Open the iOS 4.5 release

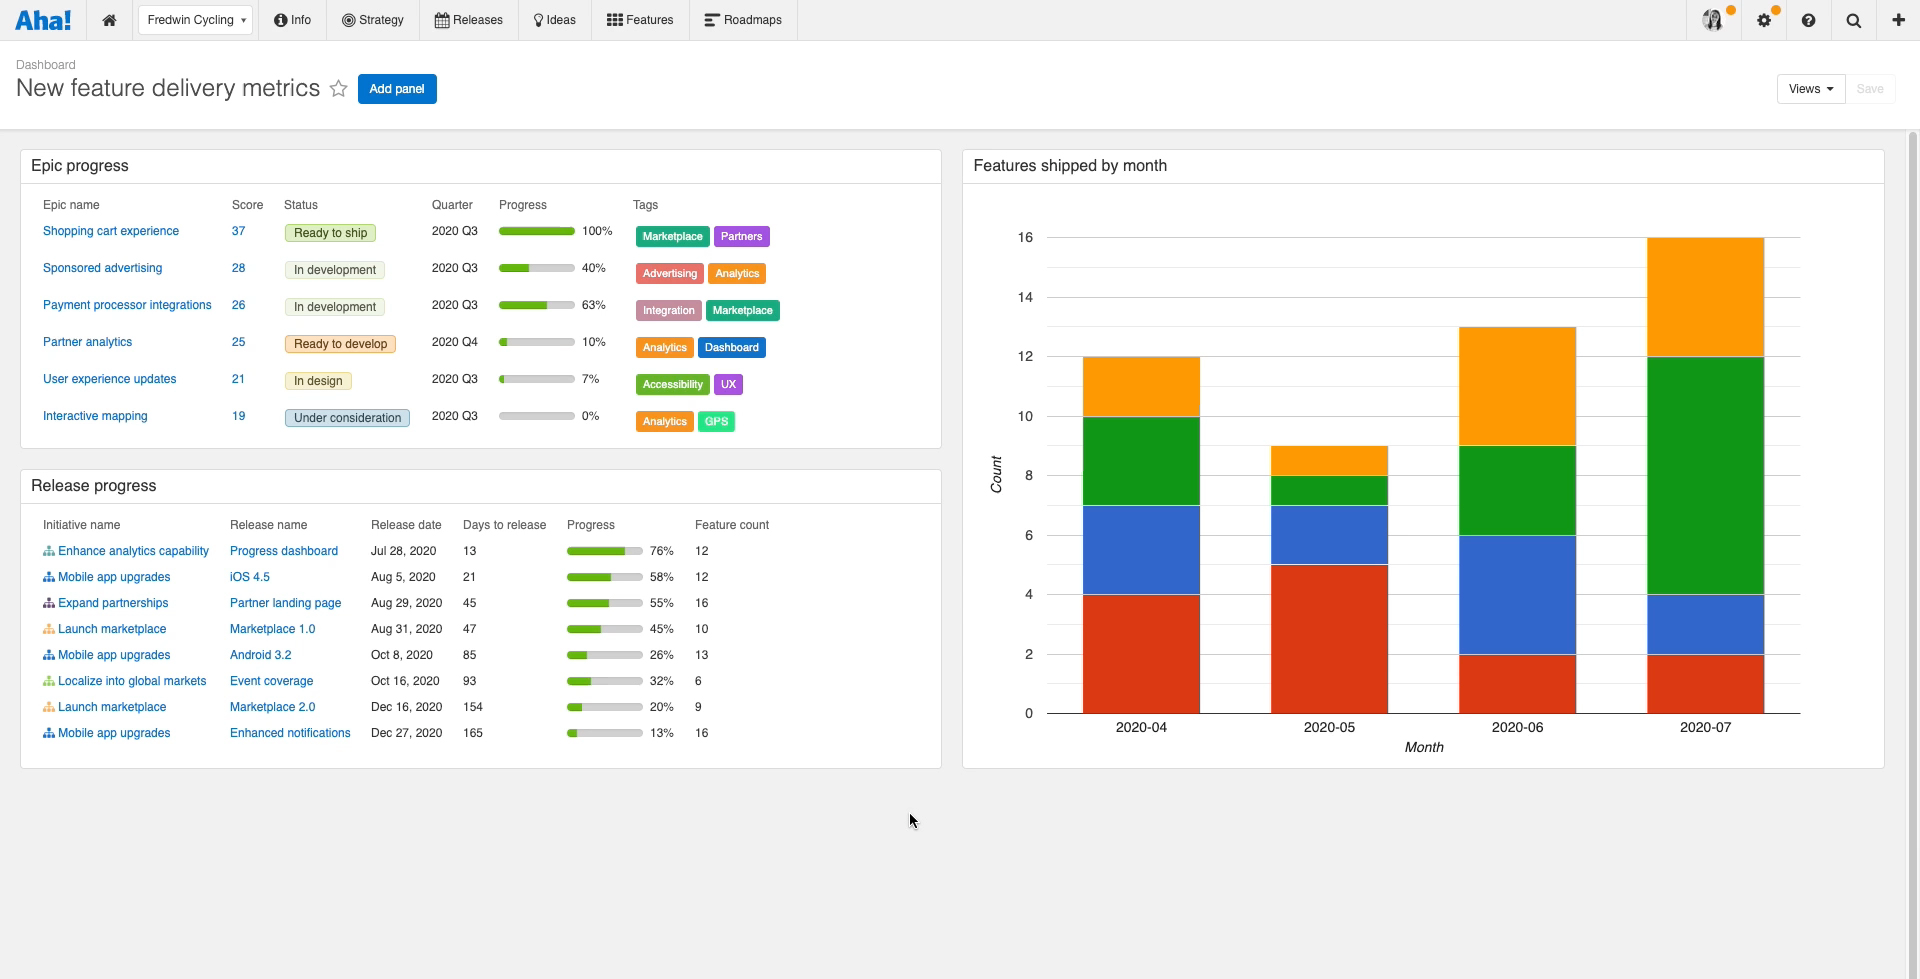(249, 576)
